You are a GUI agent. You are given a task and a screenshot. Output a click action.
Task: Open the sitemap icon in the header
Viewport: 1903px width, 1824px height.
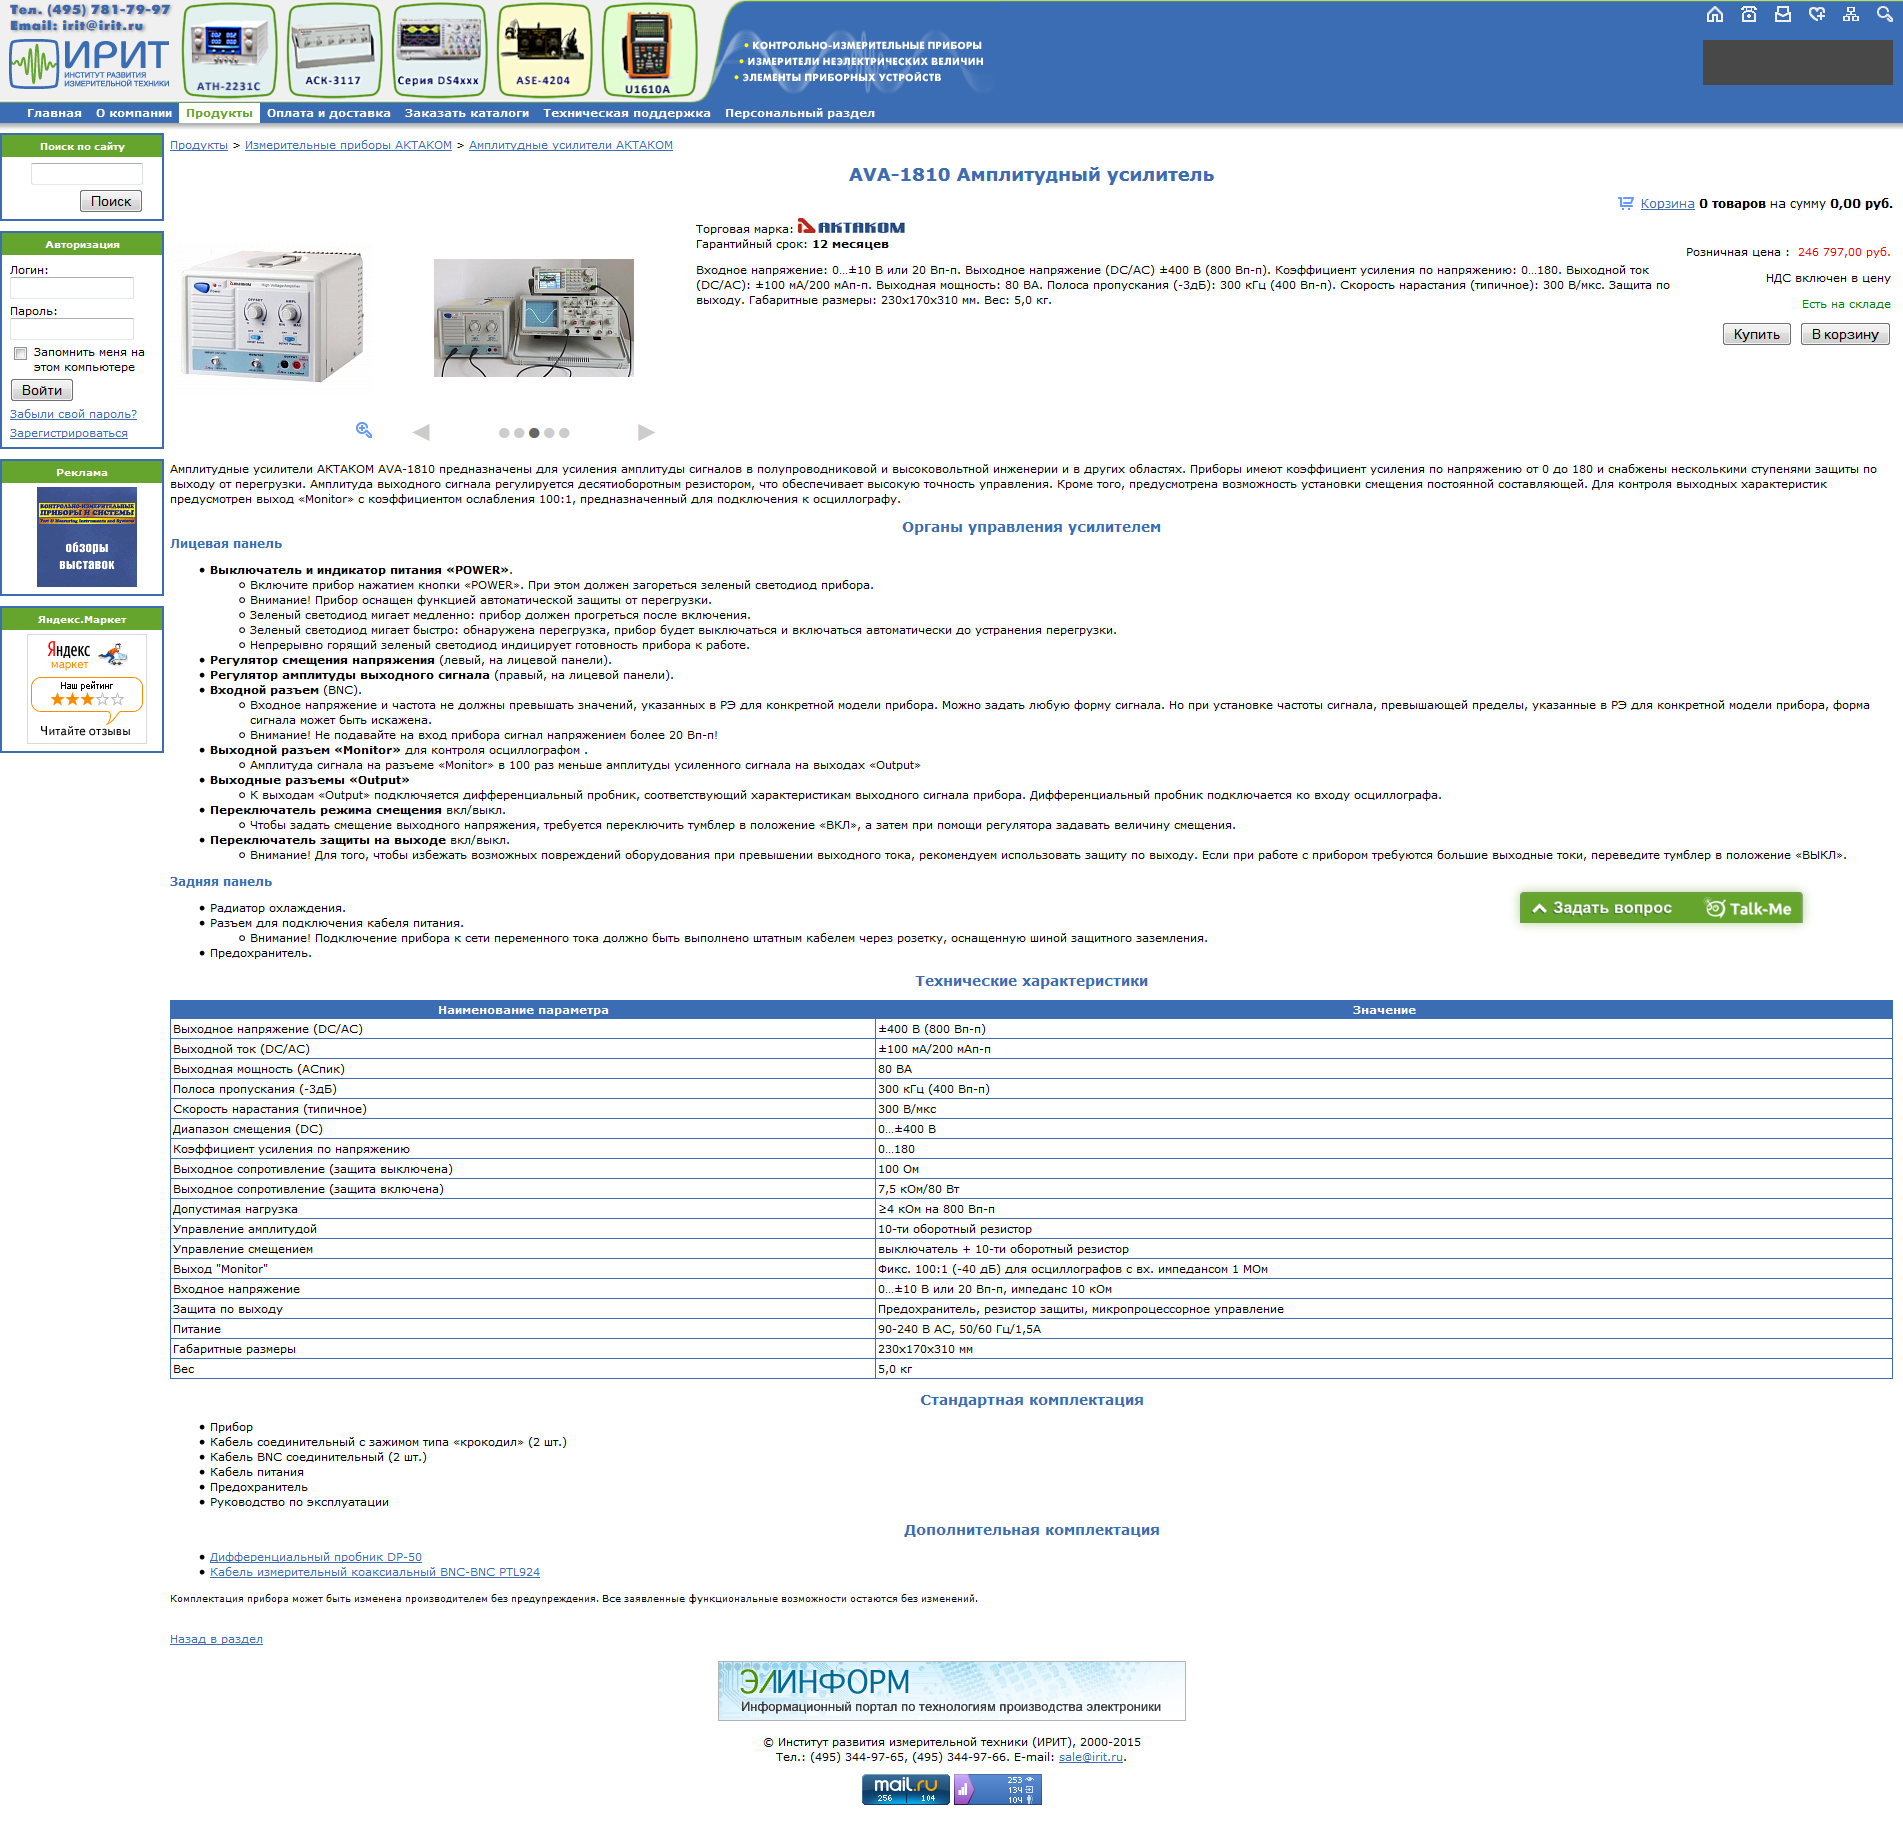1851,14
